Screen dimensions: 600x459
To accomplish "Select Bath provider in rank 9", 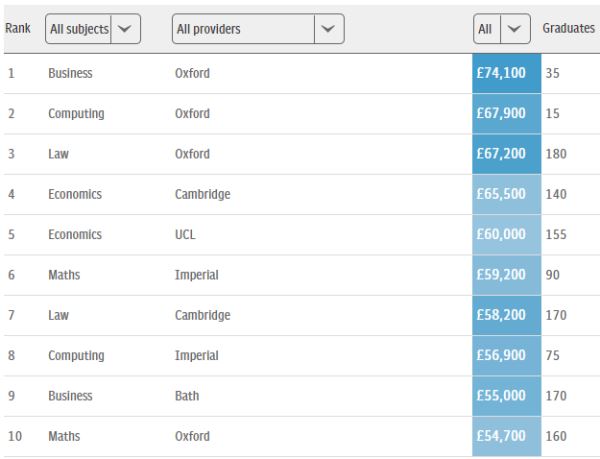I will (186, 396).
